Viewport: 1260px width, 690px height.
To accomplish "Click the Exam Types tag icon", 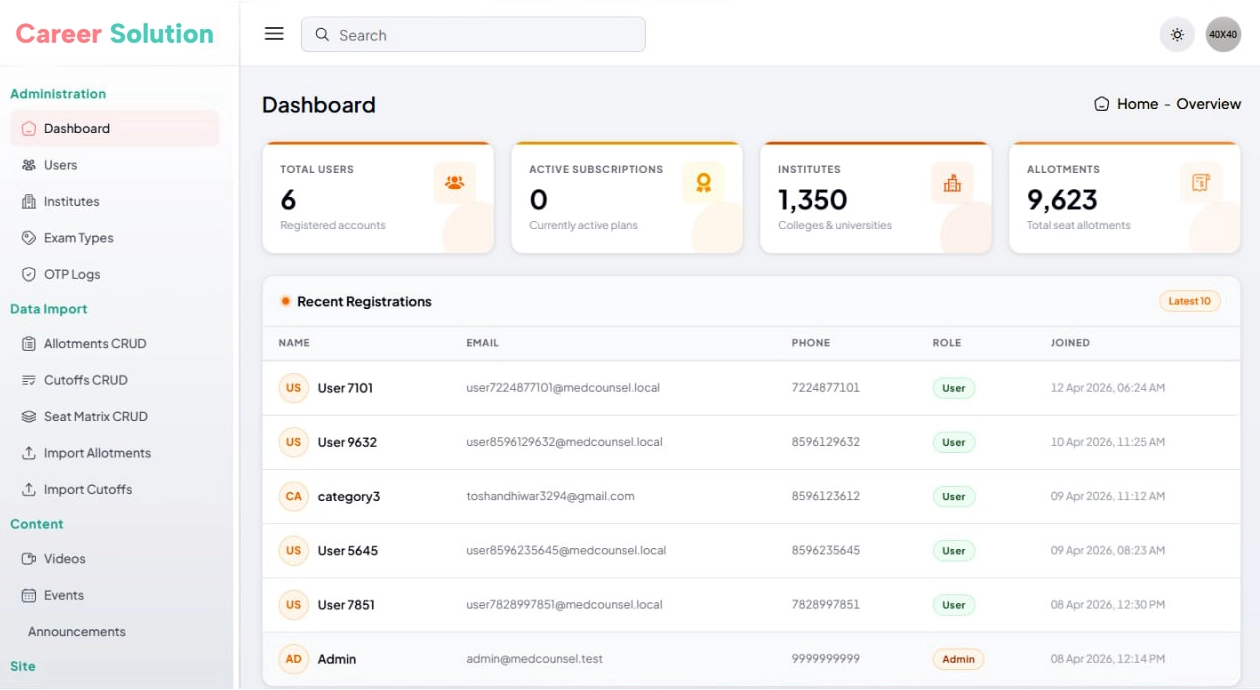I will click(x=27, y=237).
